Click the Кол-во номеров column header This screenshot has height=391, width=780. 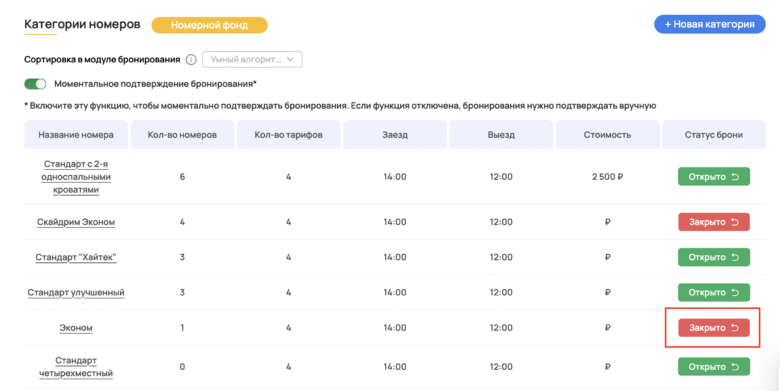tap(182, 135)
